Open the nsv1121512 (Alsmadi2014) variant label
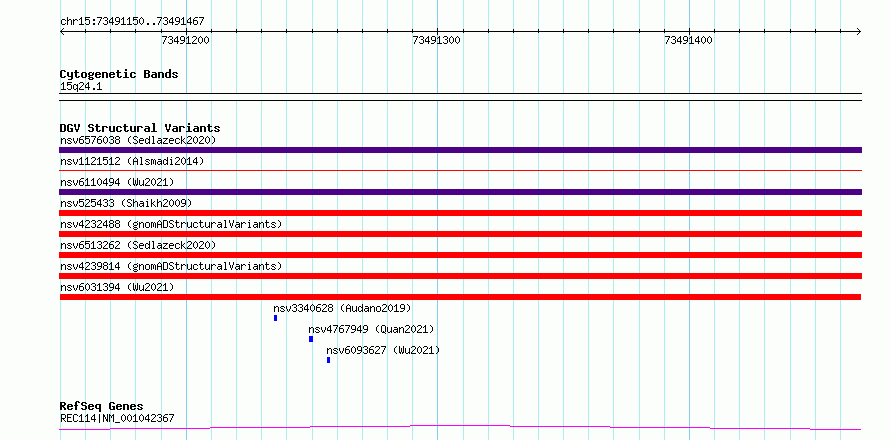 click(132, 161)
